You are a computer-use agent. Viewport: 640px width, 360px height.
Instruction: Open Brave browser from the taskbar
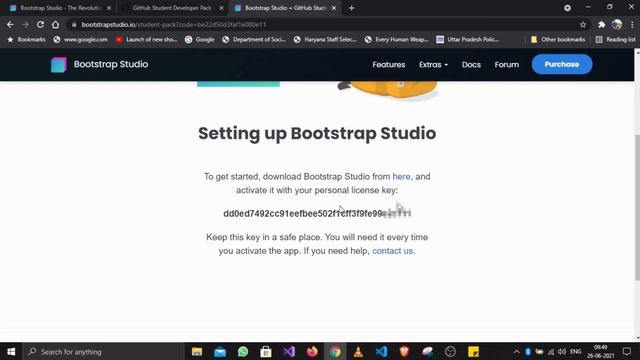404,351
